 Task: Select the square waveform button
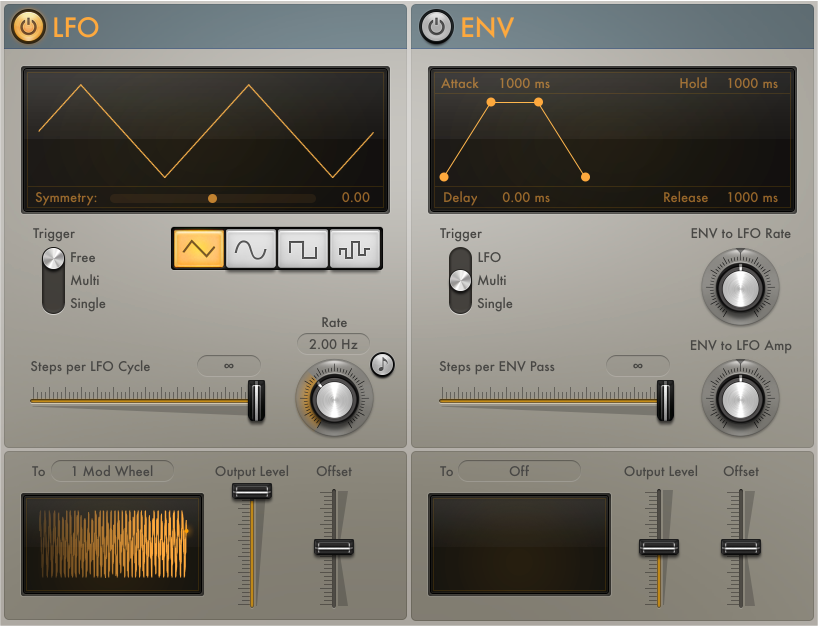point(303,249)
